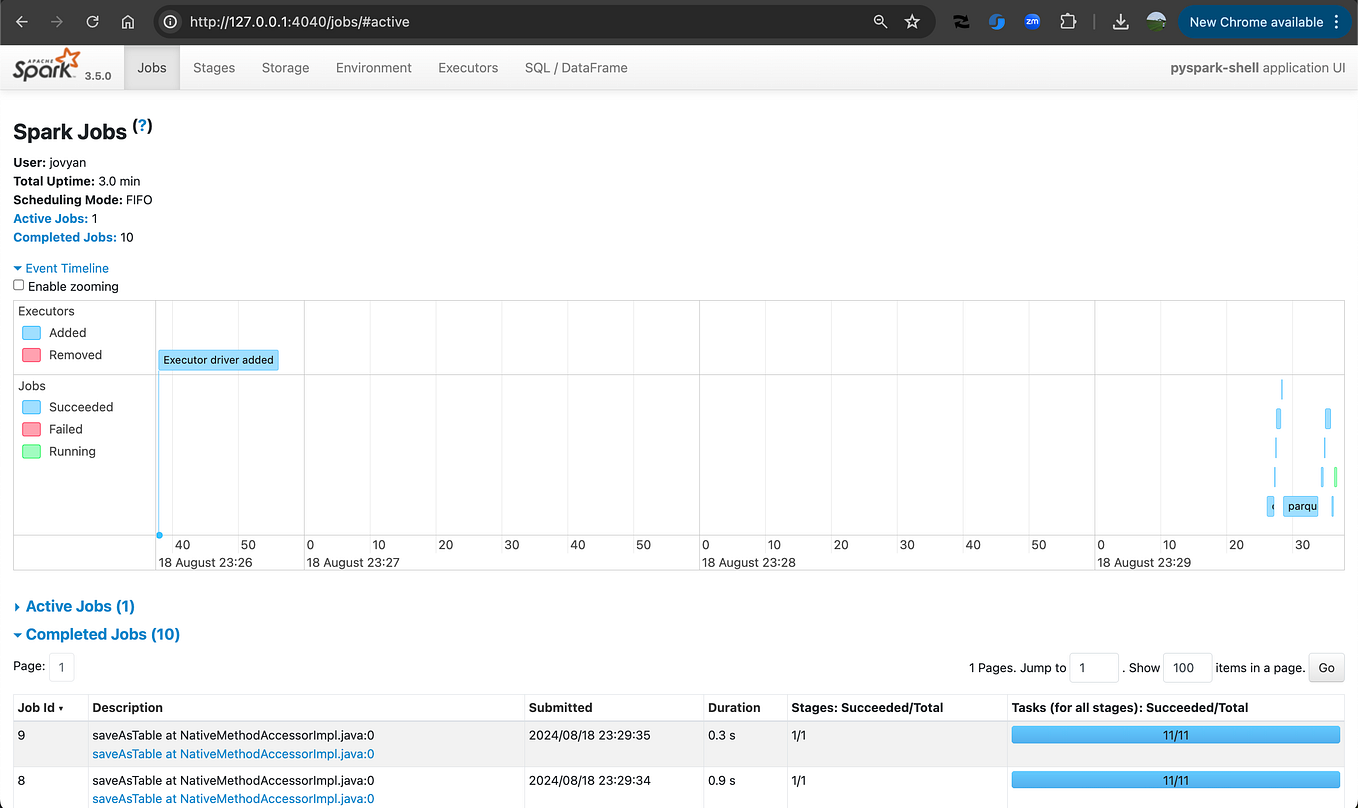Click the Apache Spark logo
This screenshot has width=1358, height=808.
click(x=44, y=64)
